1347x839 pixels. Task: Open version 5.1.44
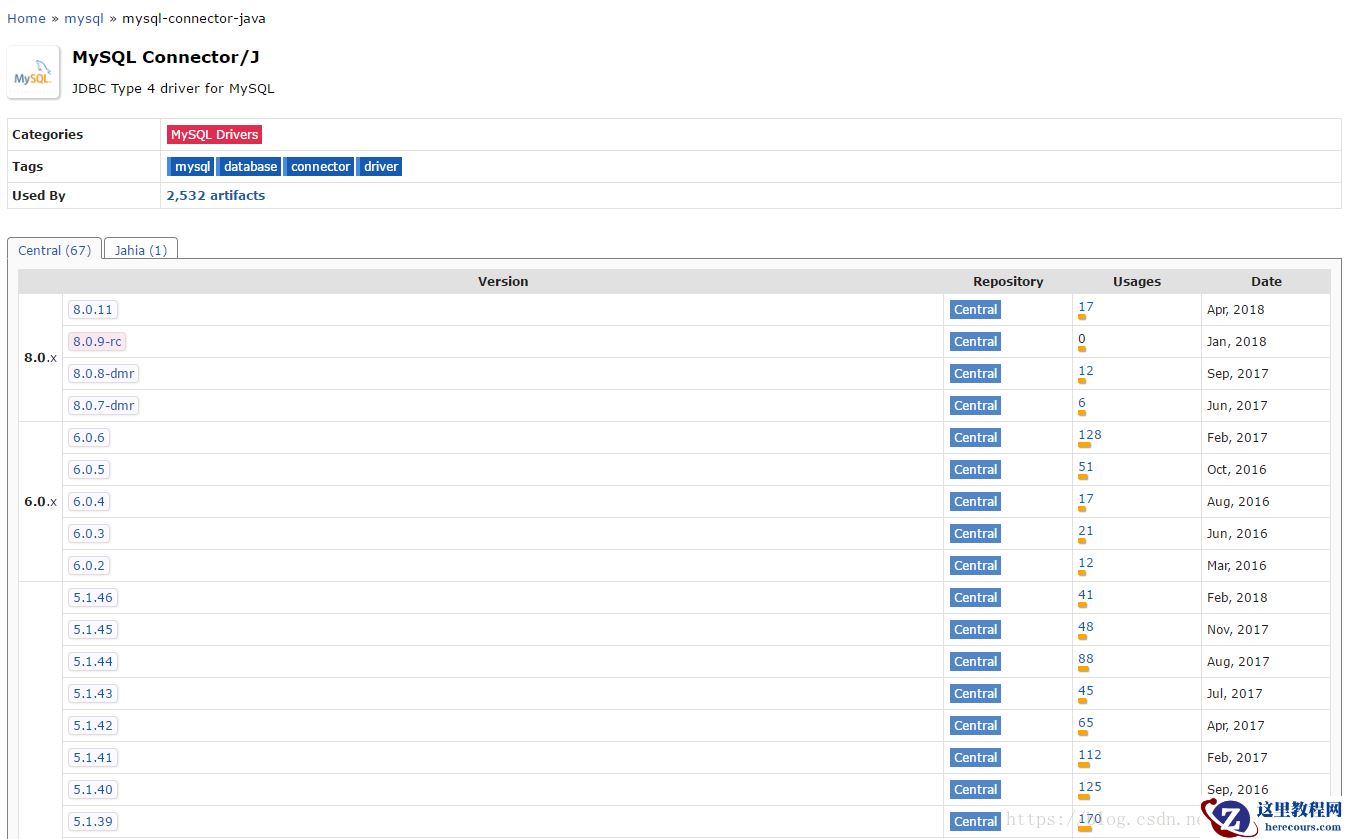[93, 661]
